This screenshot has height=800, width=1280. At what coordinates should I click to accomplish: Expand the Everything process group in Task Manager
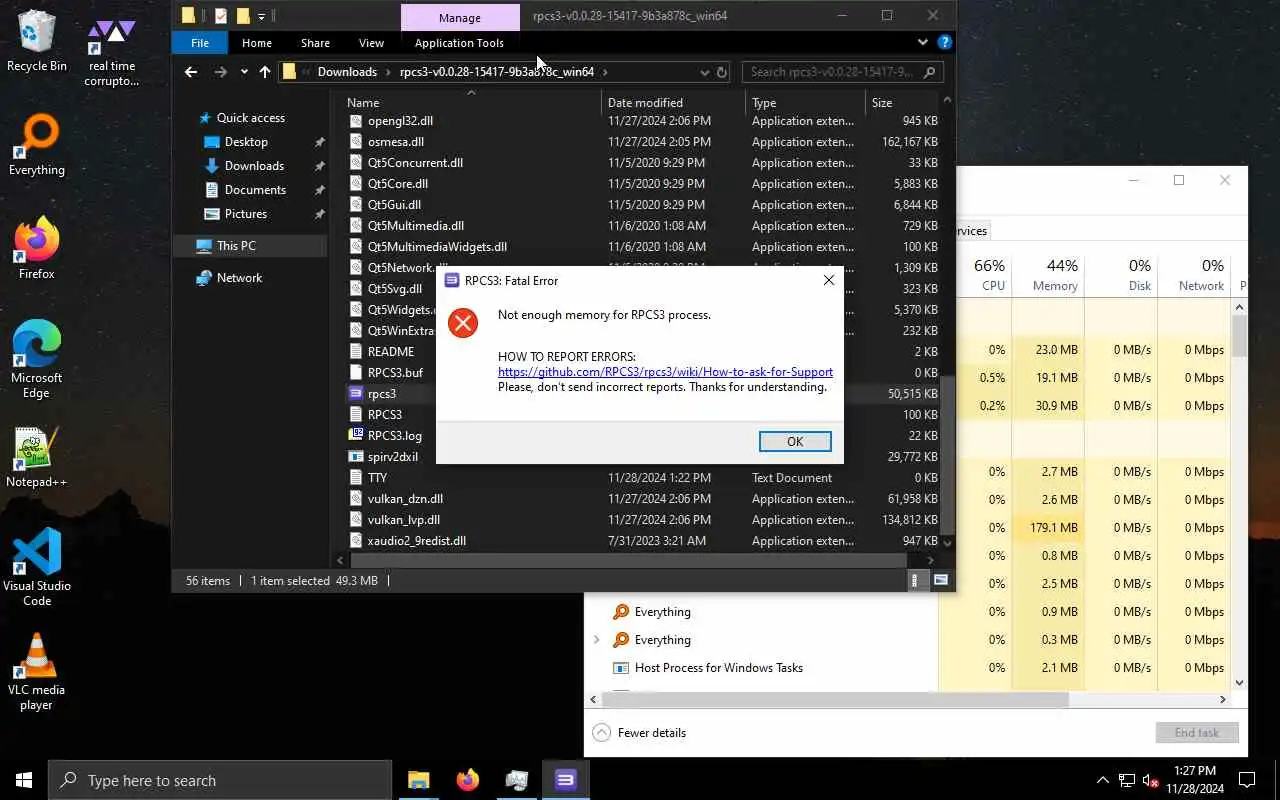[x=597, y=640]
